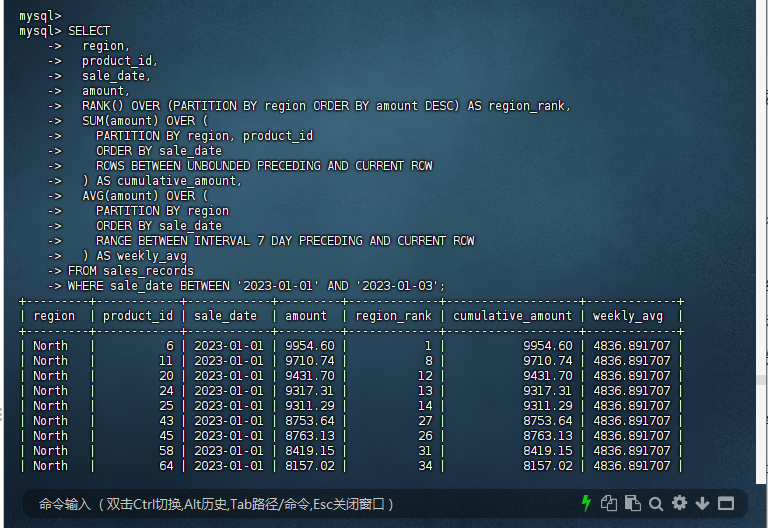Click cumulative_amount value 9954.60
This screenshot has height=528, width=768.
548,346
